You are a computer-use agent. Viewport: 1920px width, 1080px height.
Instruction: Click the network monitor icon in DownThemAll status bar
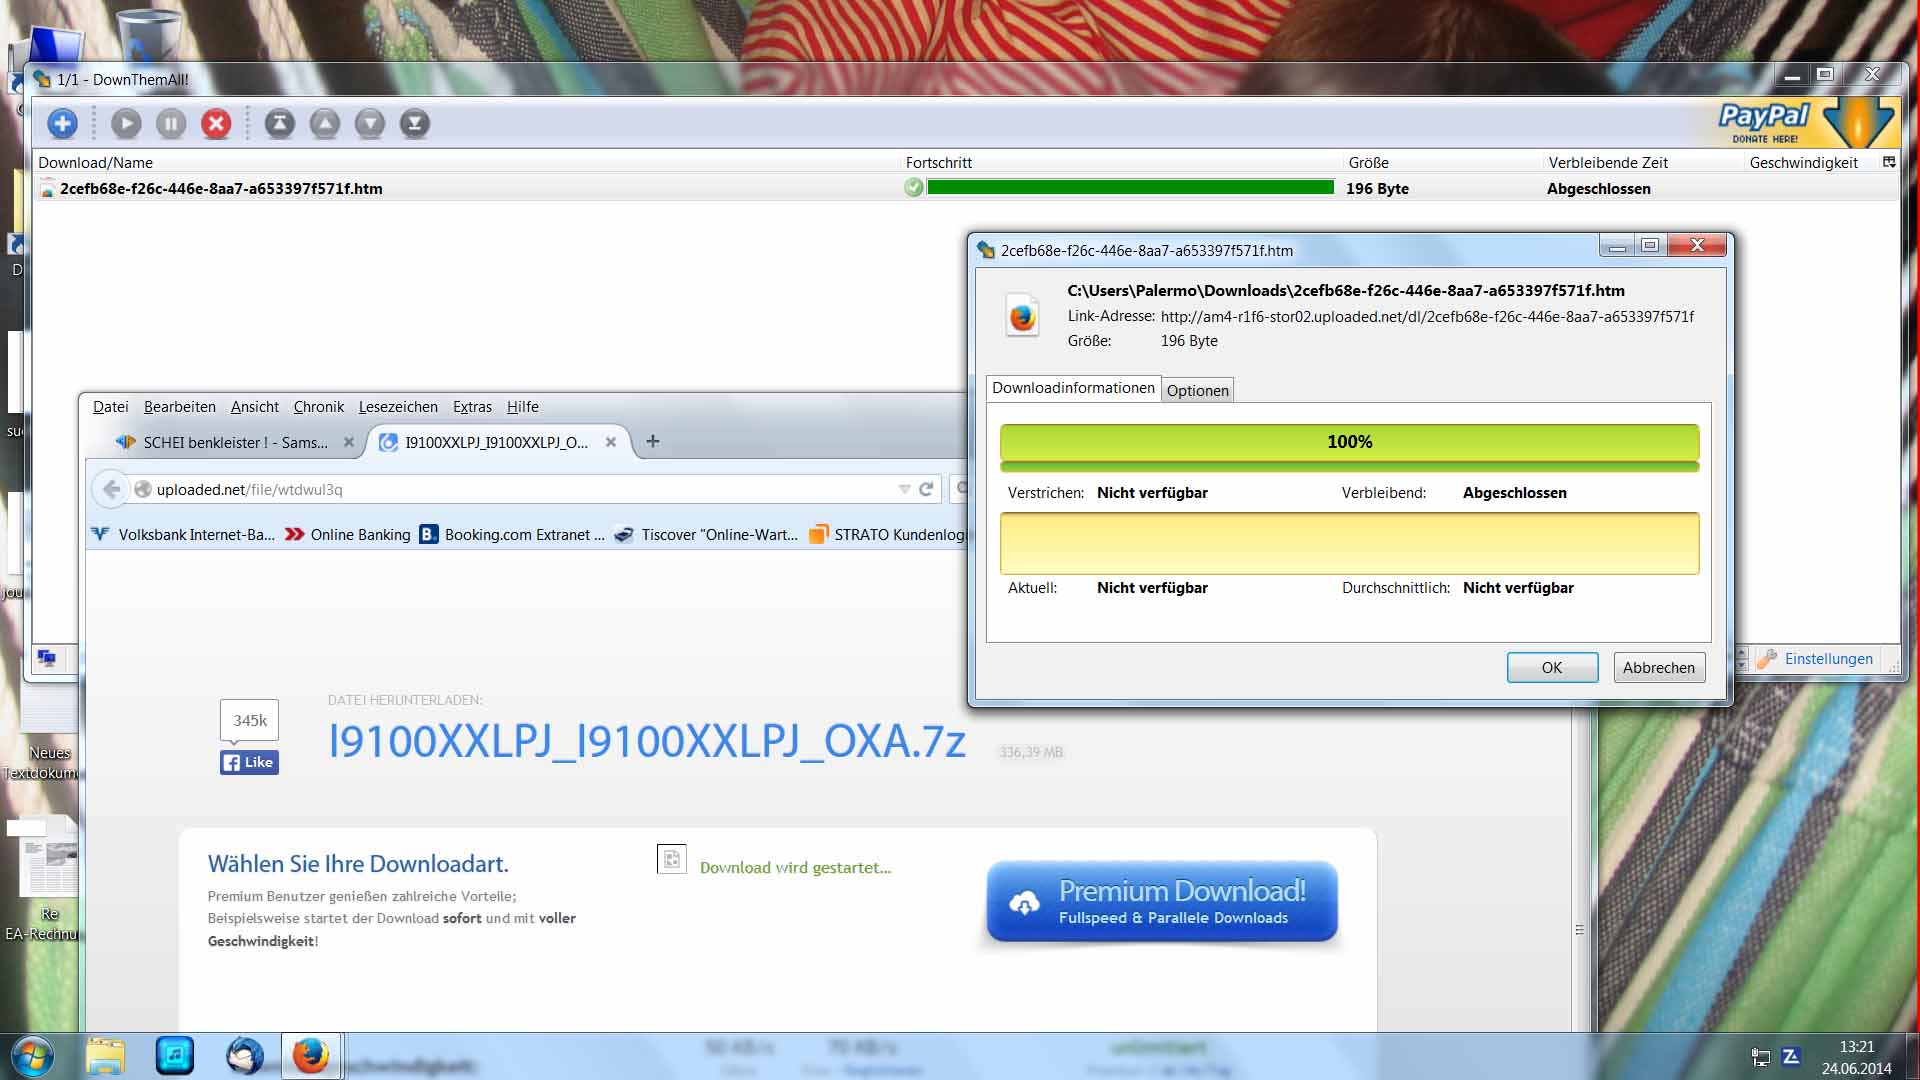point(47,658)
